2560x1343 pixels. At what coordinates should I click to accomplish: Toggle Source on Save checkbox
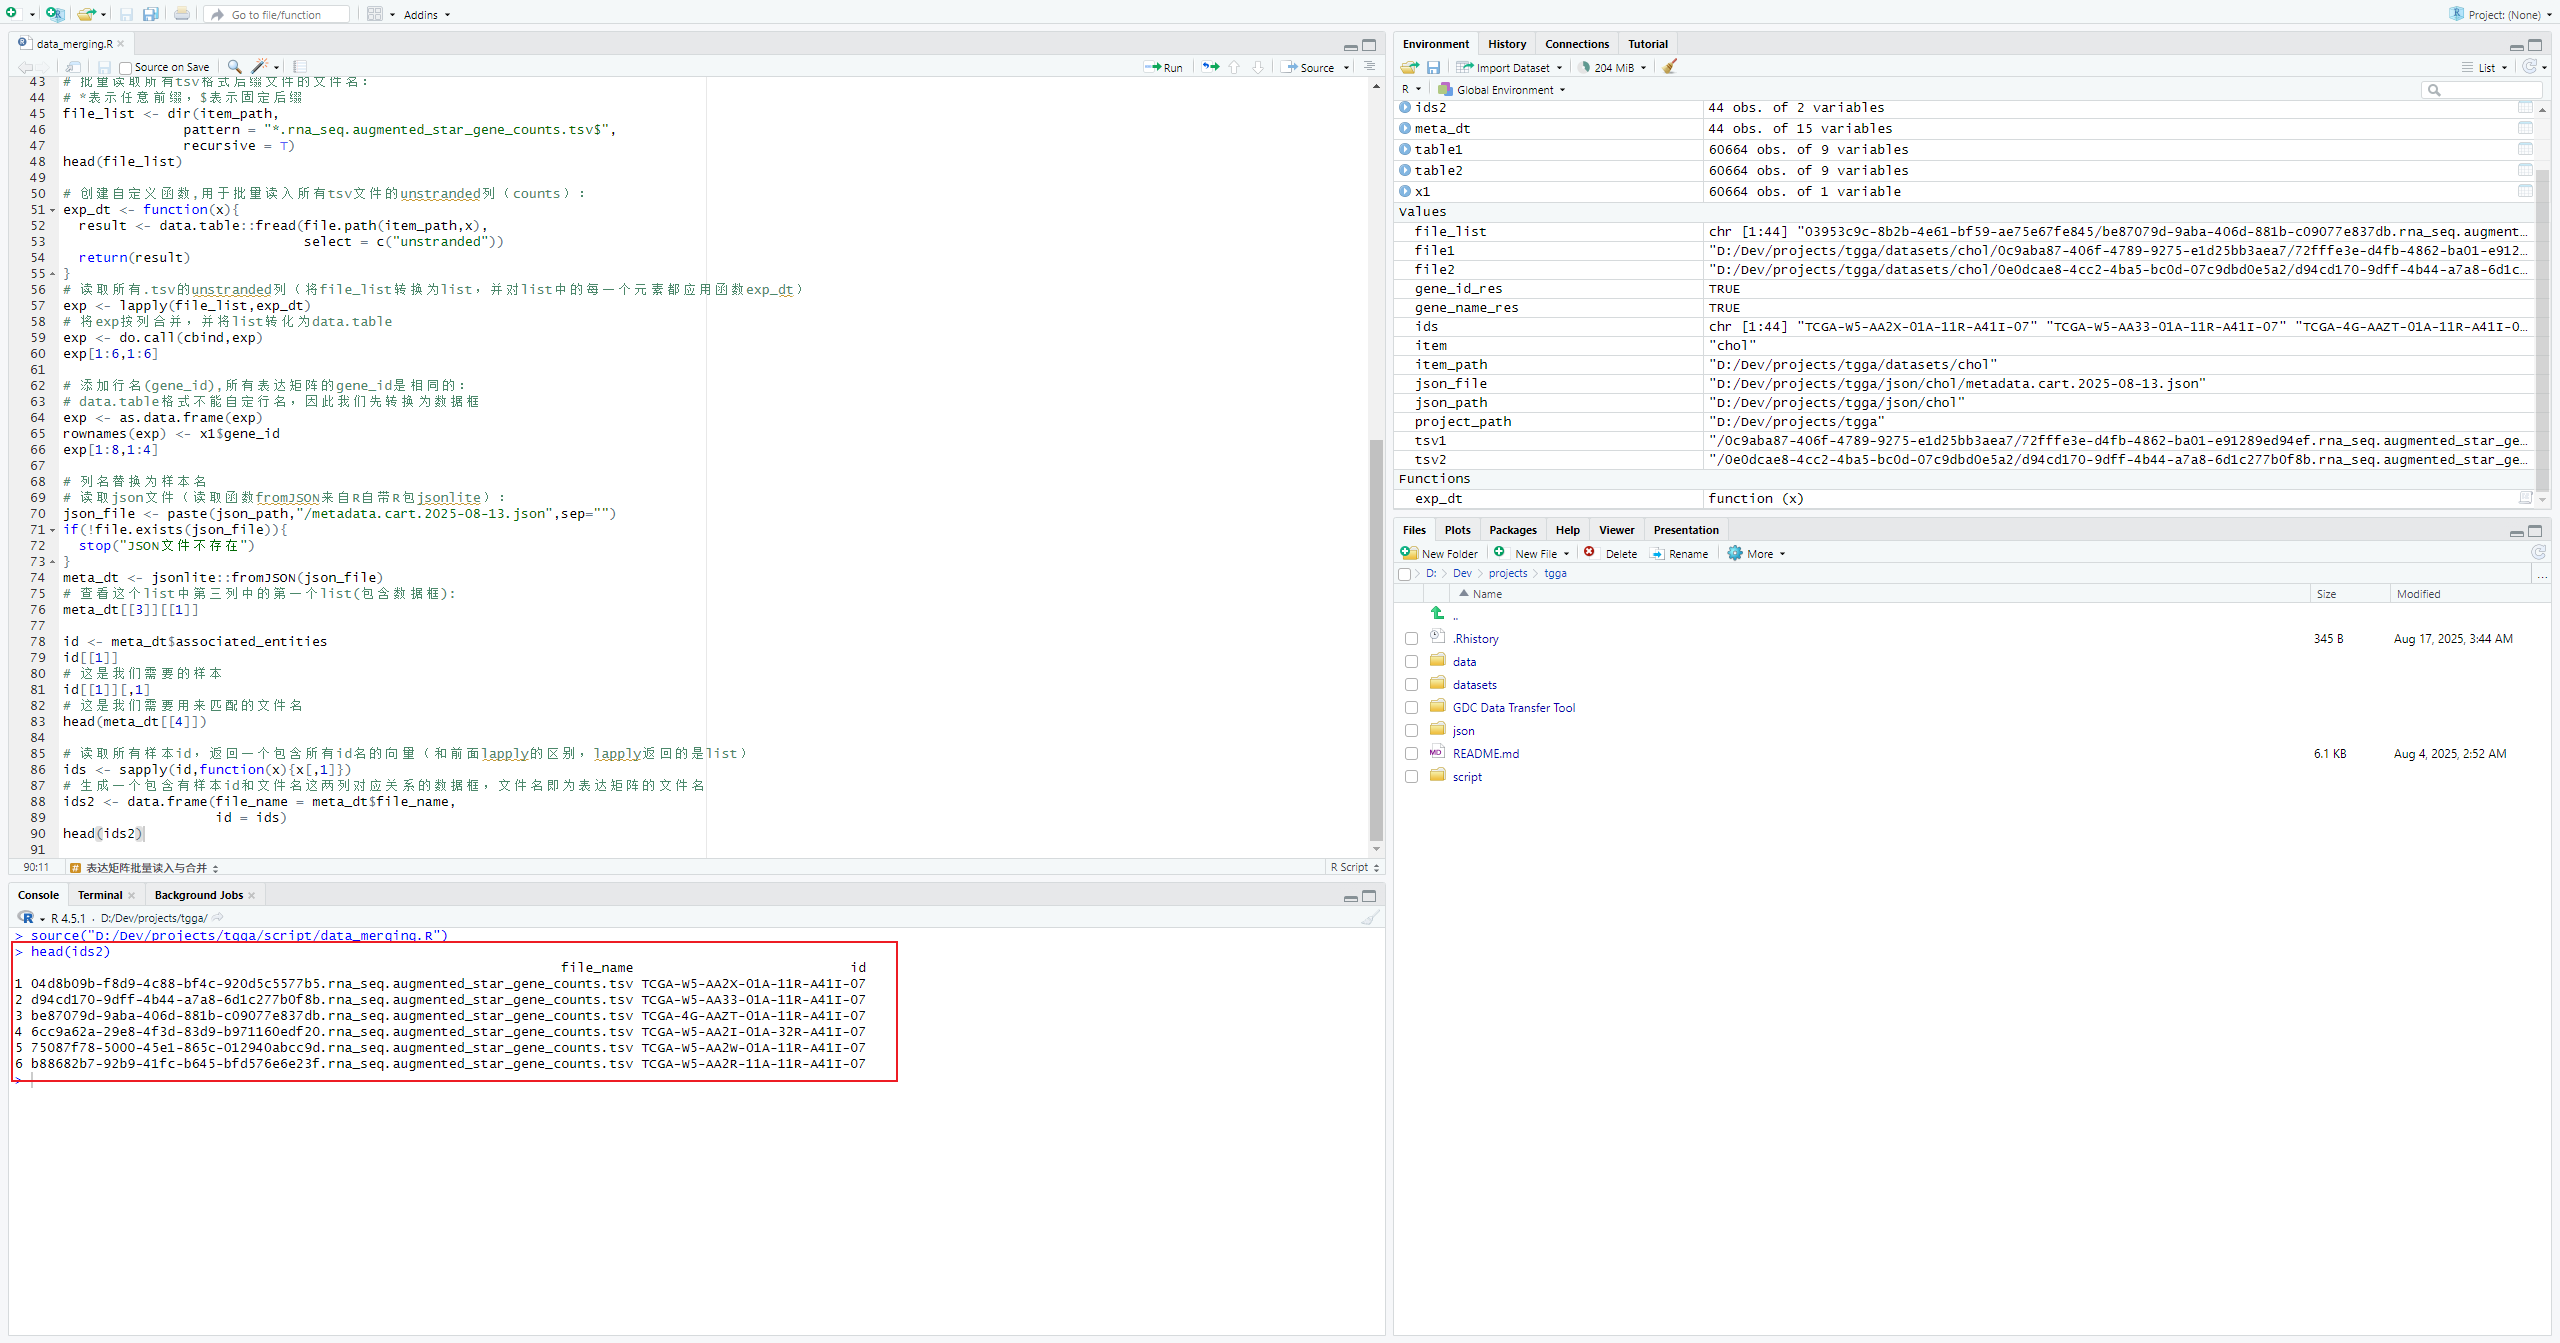pos(125,68)
